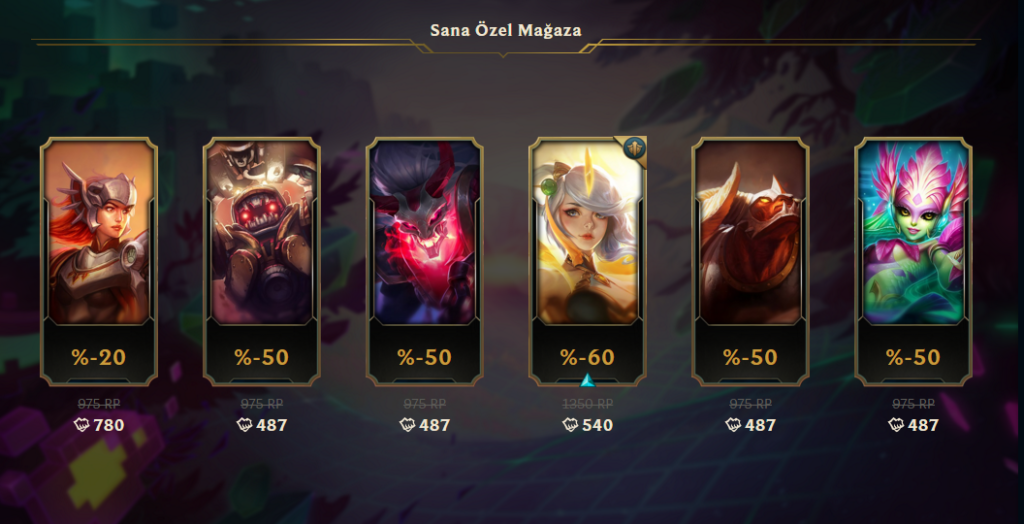Viewport: 1024px width, 524px height.
Task: Open the red demon mask skin card
Action: click(424, 261)
